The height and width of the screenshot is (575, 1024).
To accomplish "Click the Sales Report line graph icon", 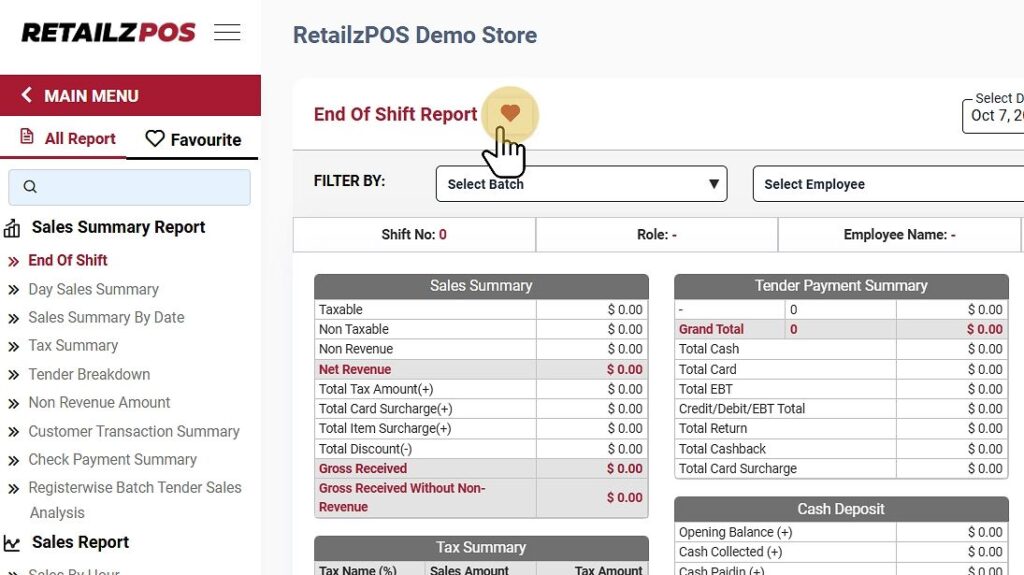I will tap(12, 543).
